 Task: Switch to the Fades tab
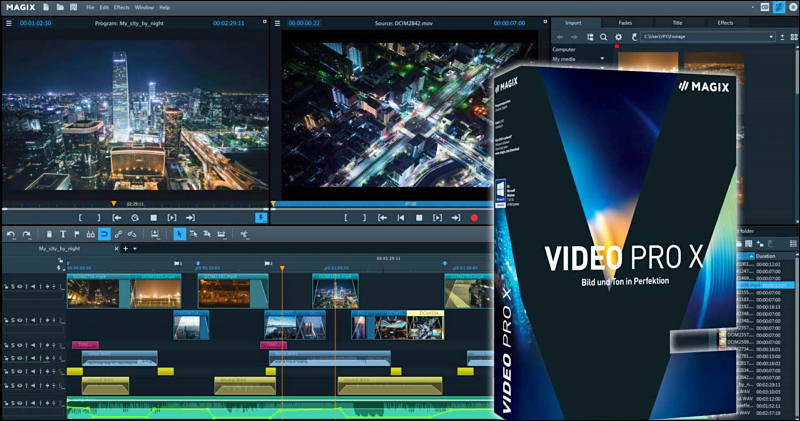click(x=625, y=23)
